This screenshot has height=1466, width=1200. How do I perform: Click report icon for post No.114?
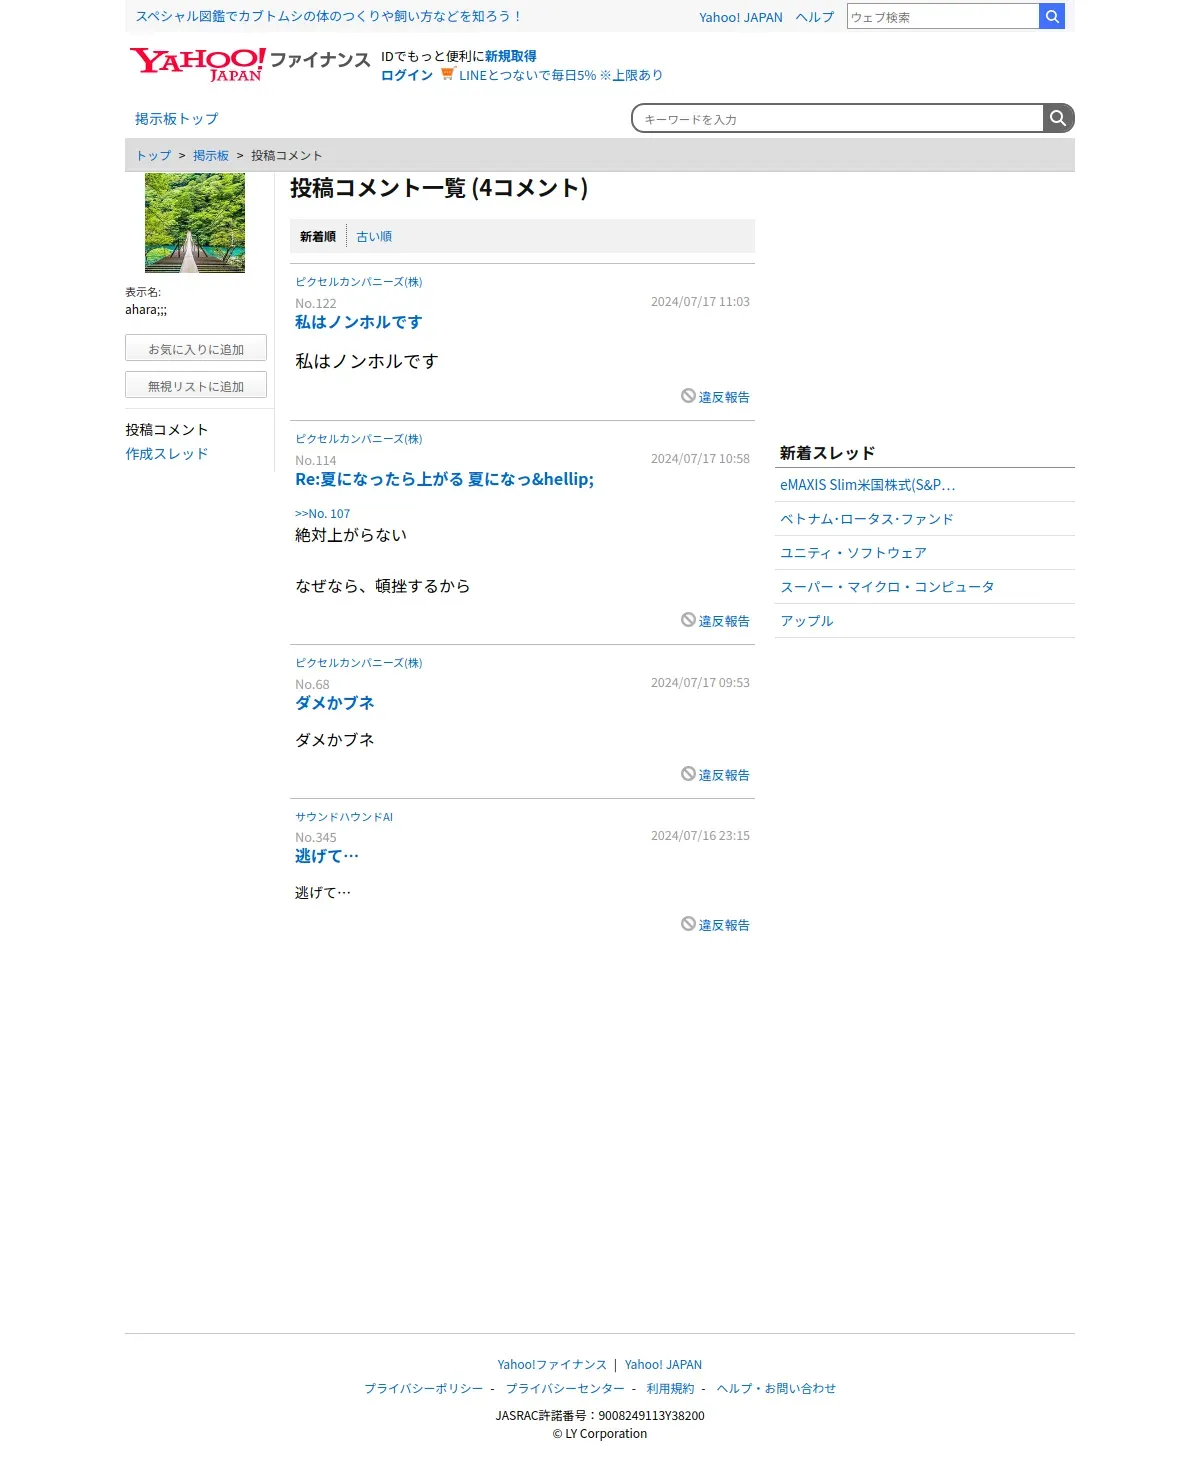click(x=688, y=620)
